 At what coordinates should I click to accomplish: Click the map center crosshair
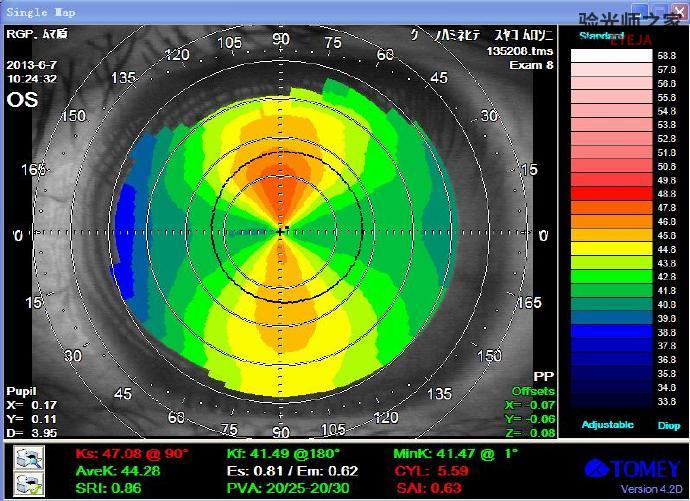click(x=280, y=232)
